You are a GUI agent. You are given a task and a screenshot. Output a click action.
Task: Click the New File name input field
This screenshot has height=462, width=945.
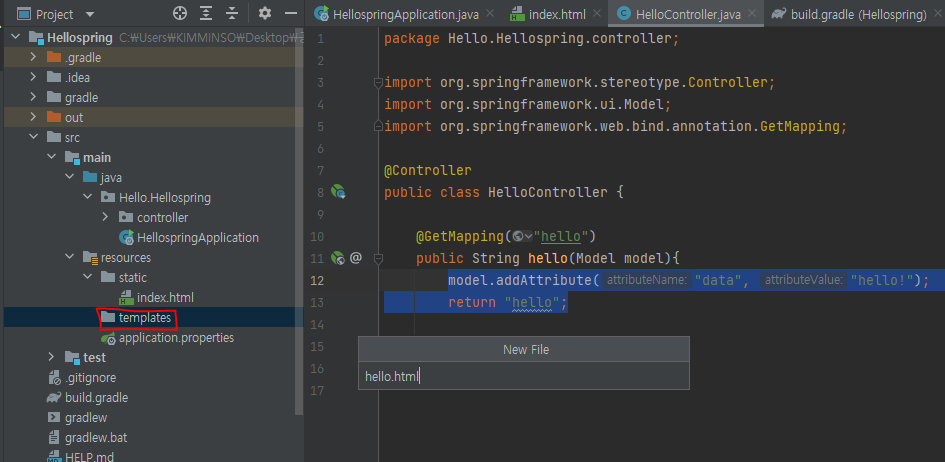click(524, 376)
